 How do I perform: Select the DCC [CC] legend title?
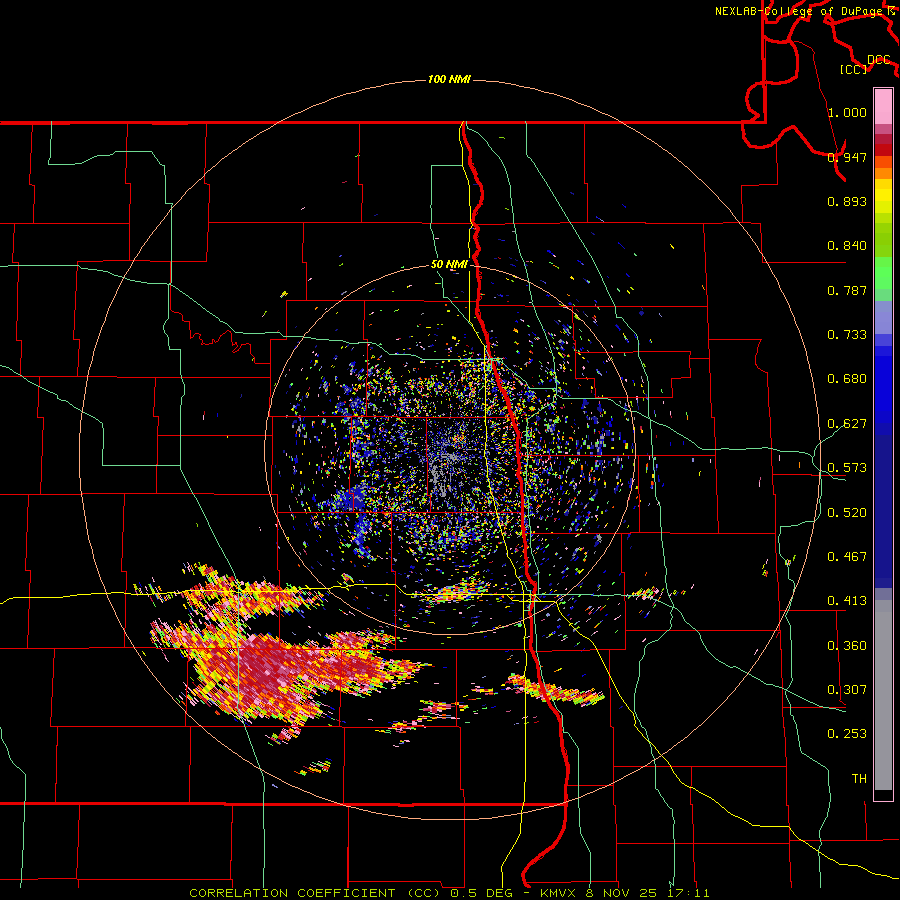[866, 64]
